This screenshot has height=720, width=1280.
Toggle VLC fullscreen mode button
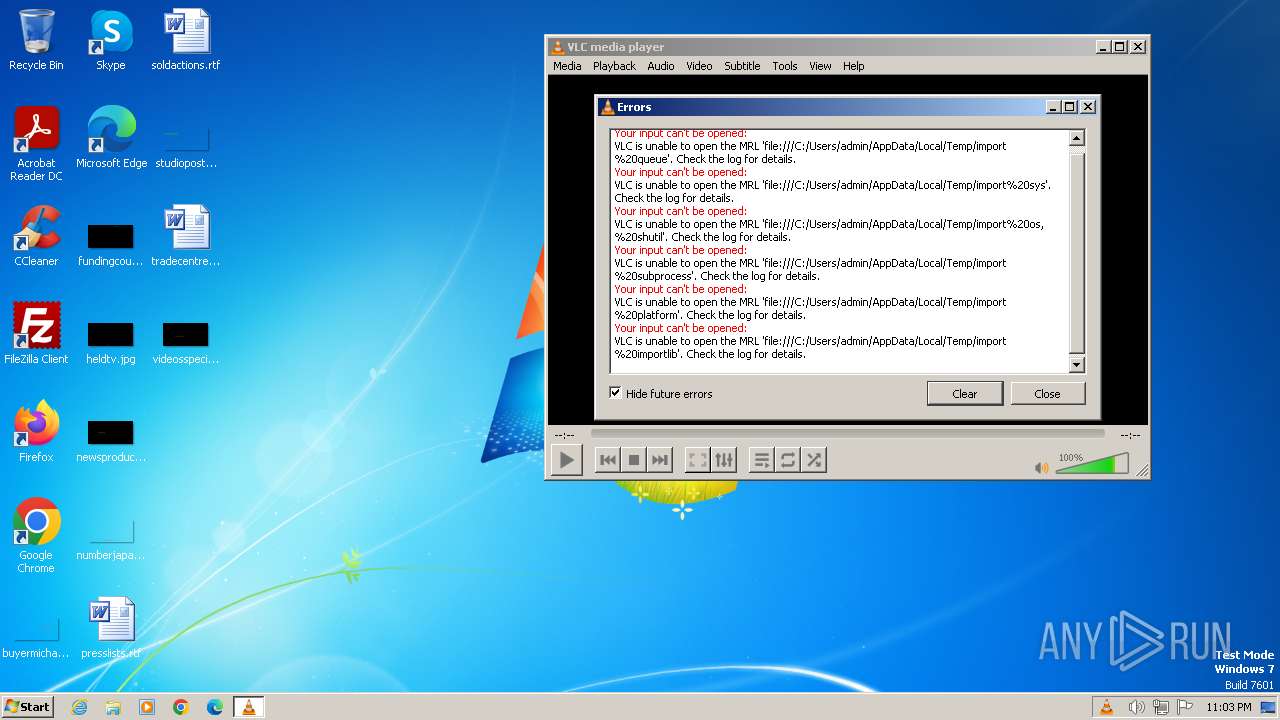point(698,460)
